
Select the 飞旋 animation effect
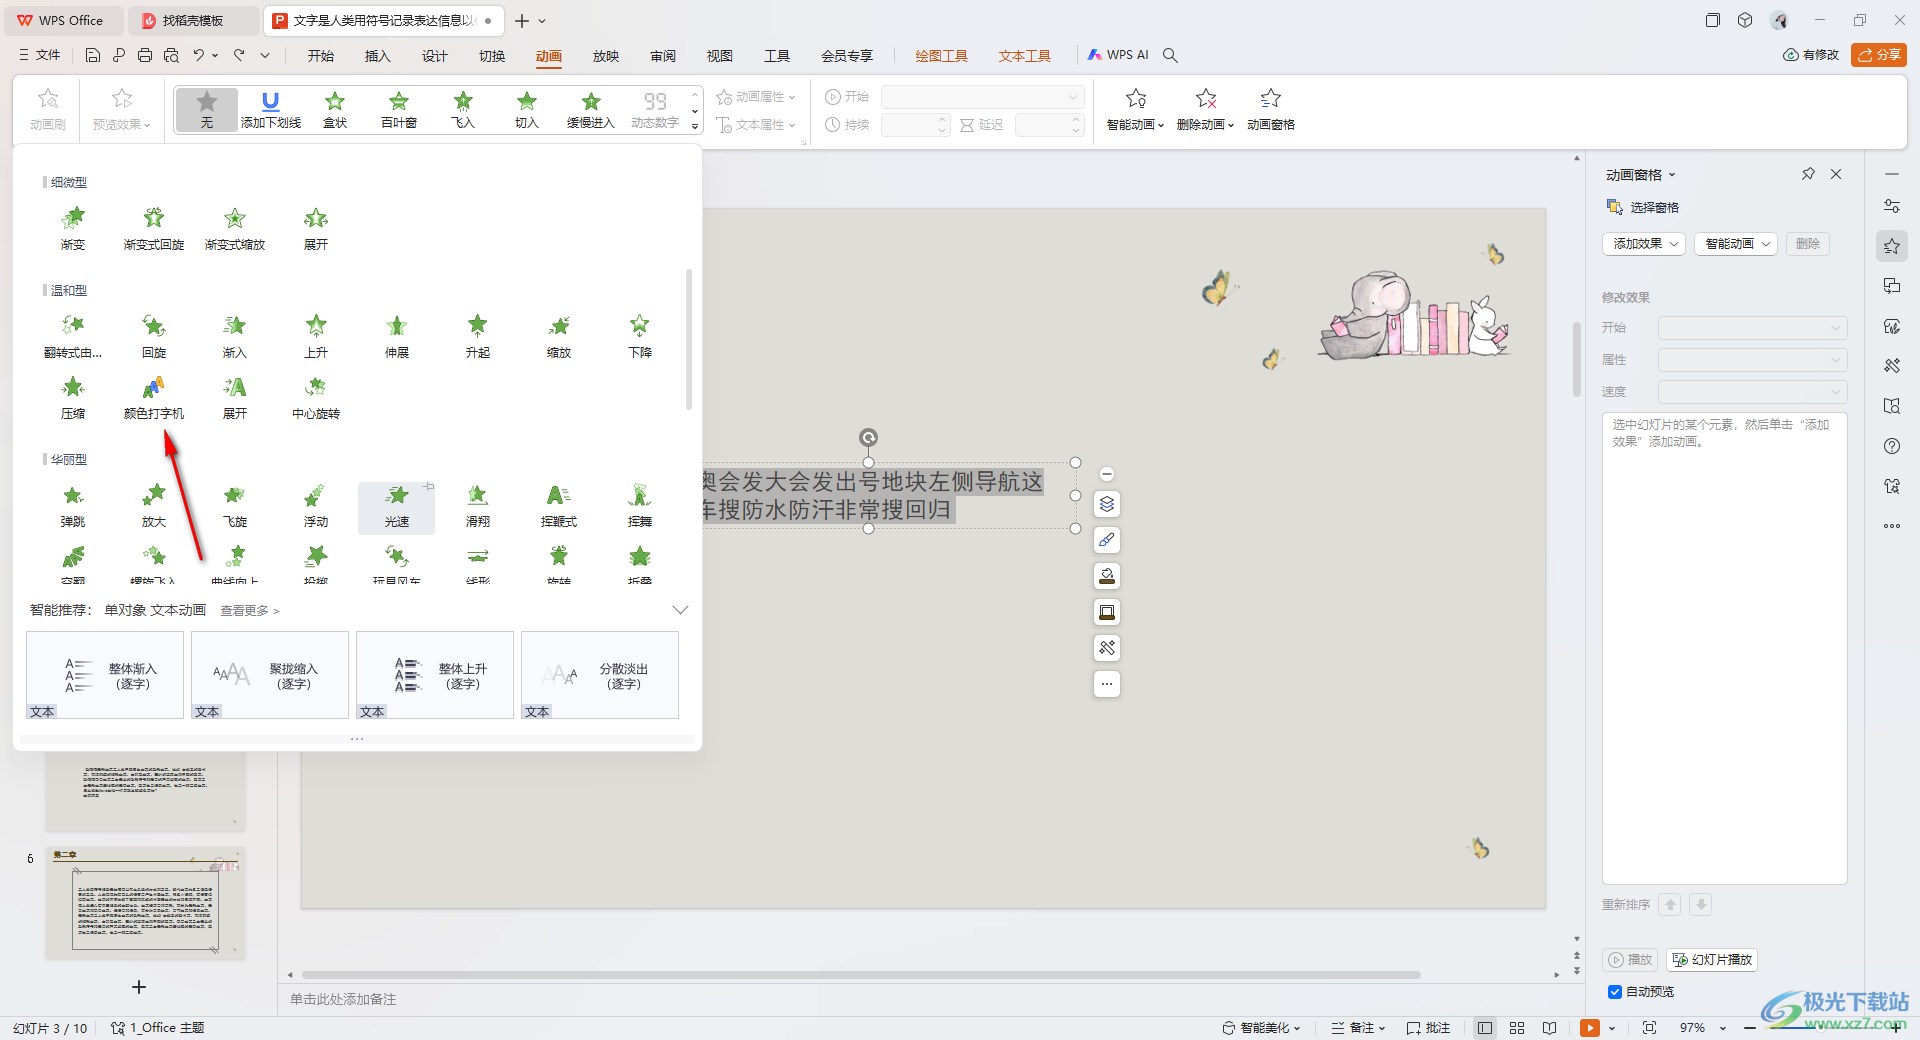(235, 505)
